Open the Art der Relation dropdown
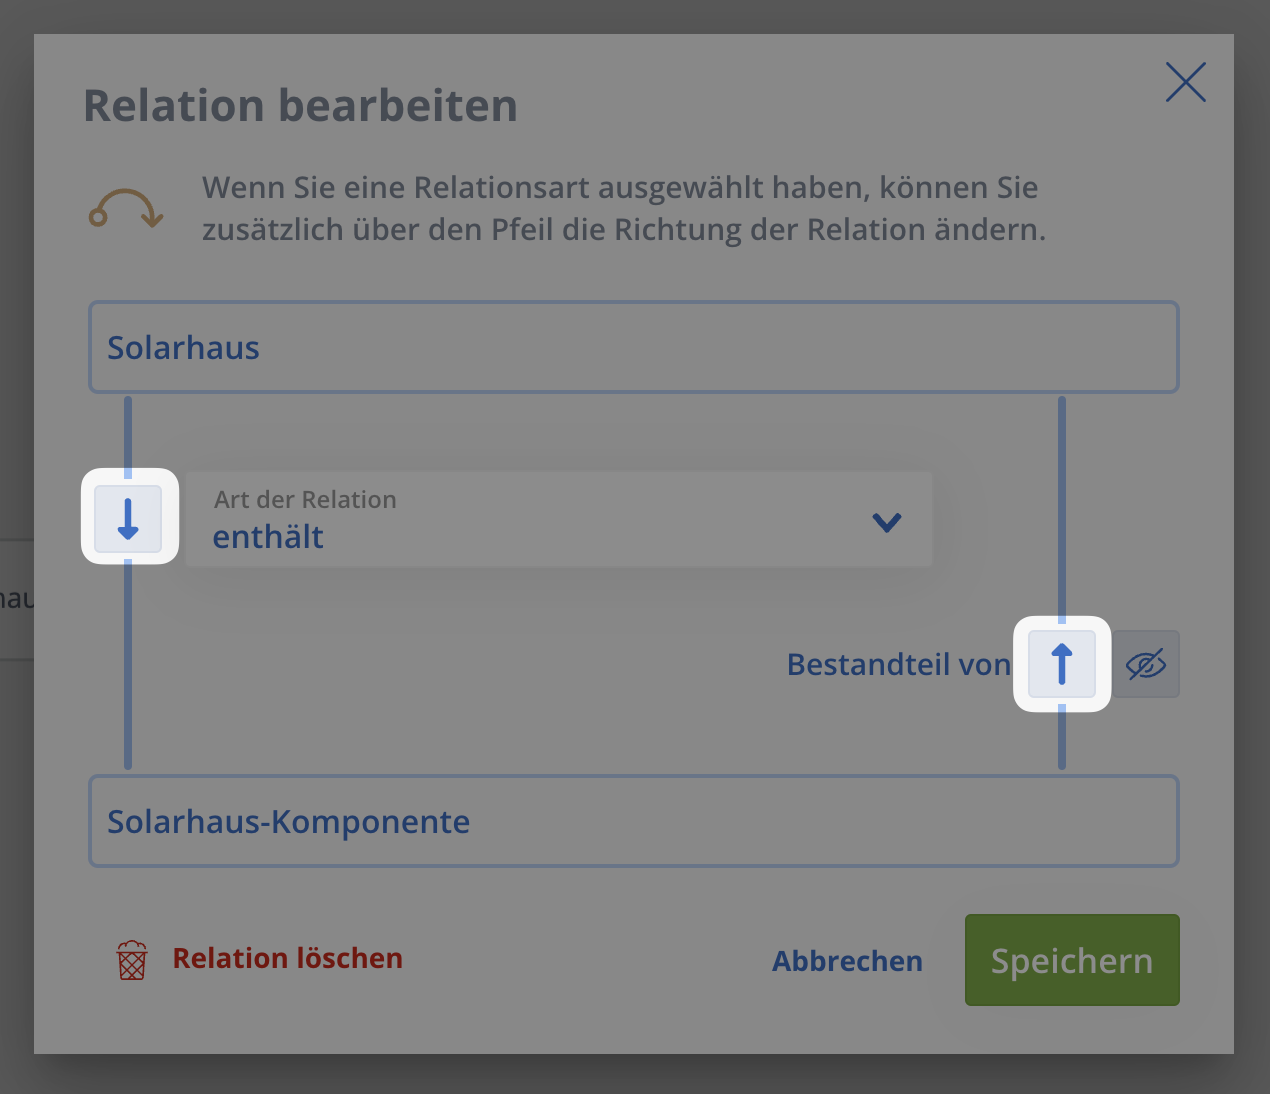The width and height of the screenshot is (1270, 1094). [558, 520]
